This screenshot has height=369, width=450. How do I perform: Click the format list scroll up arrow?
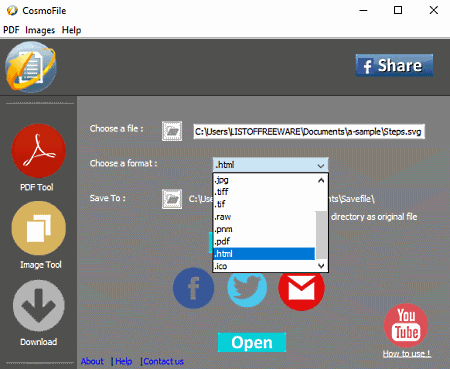coord(321,181)
